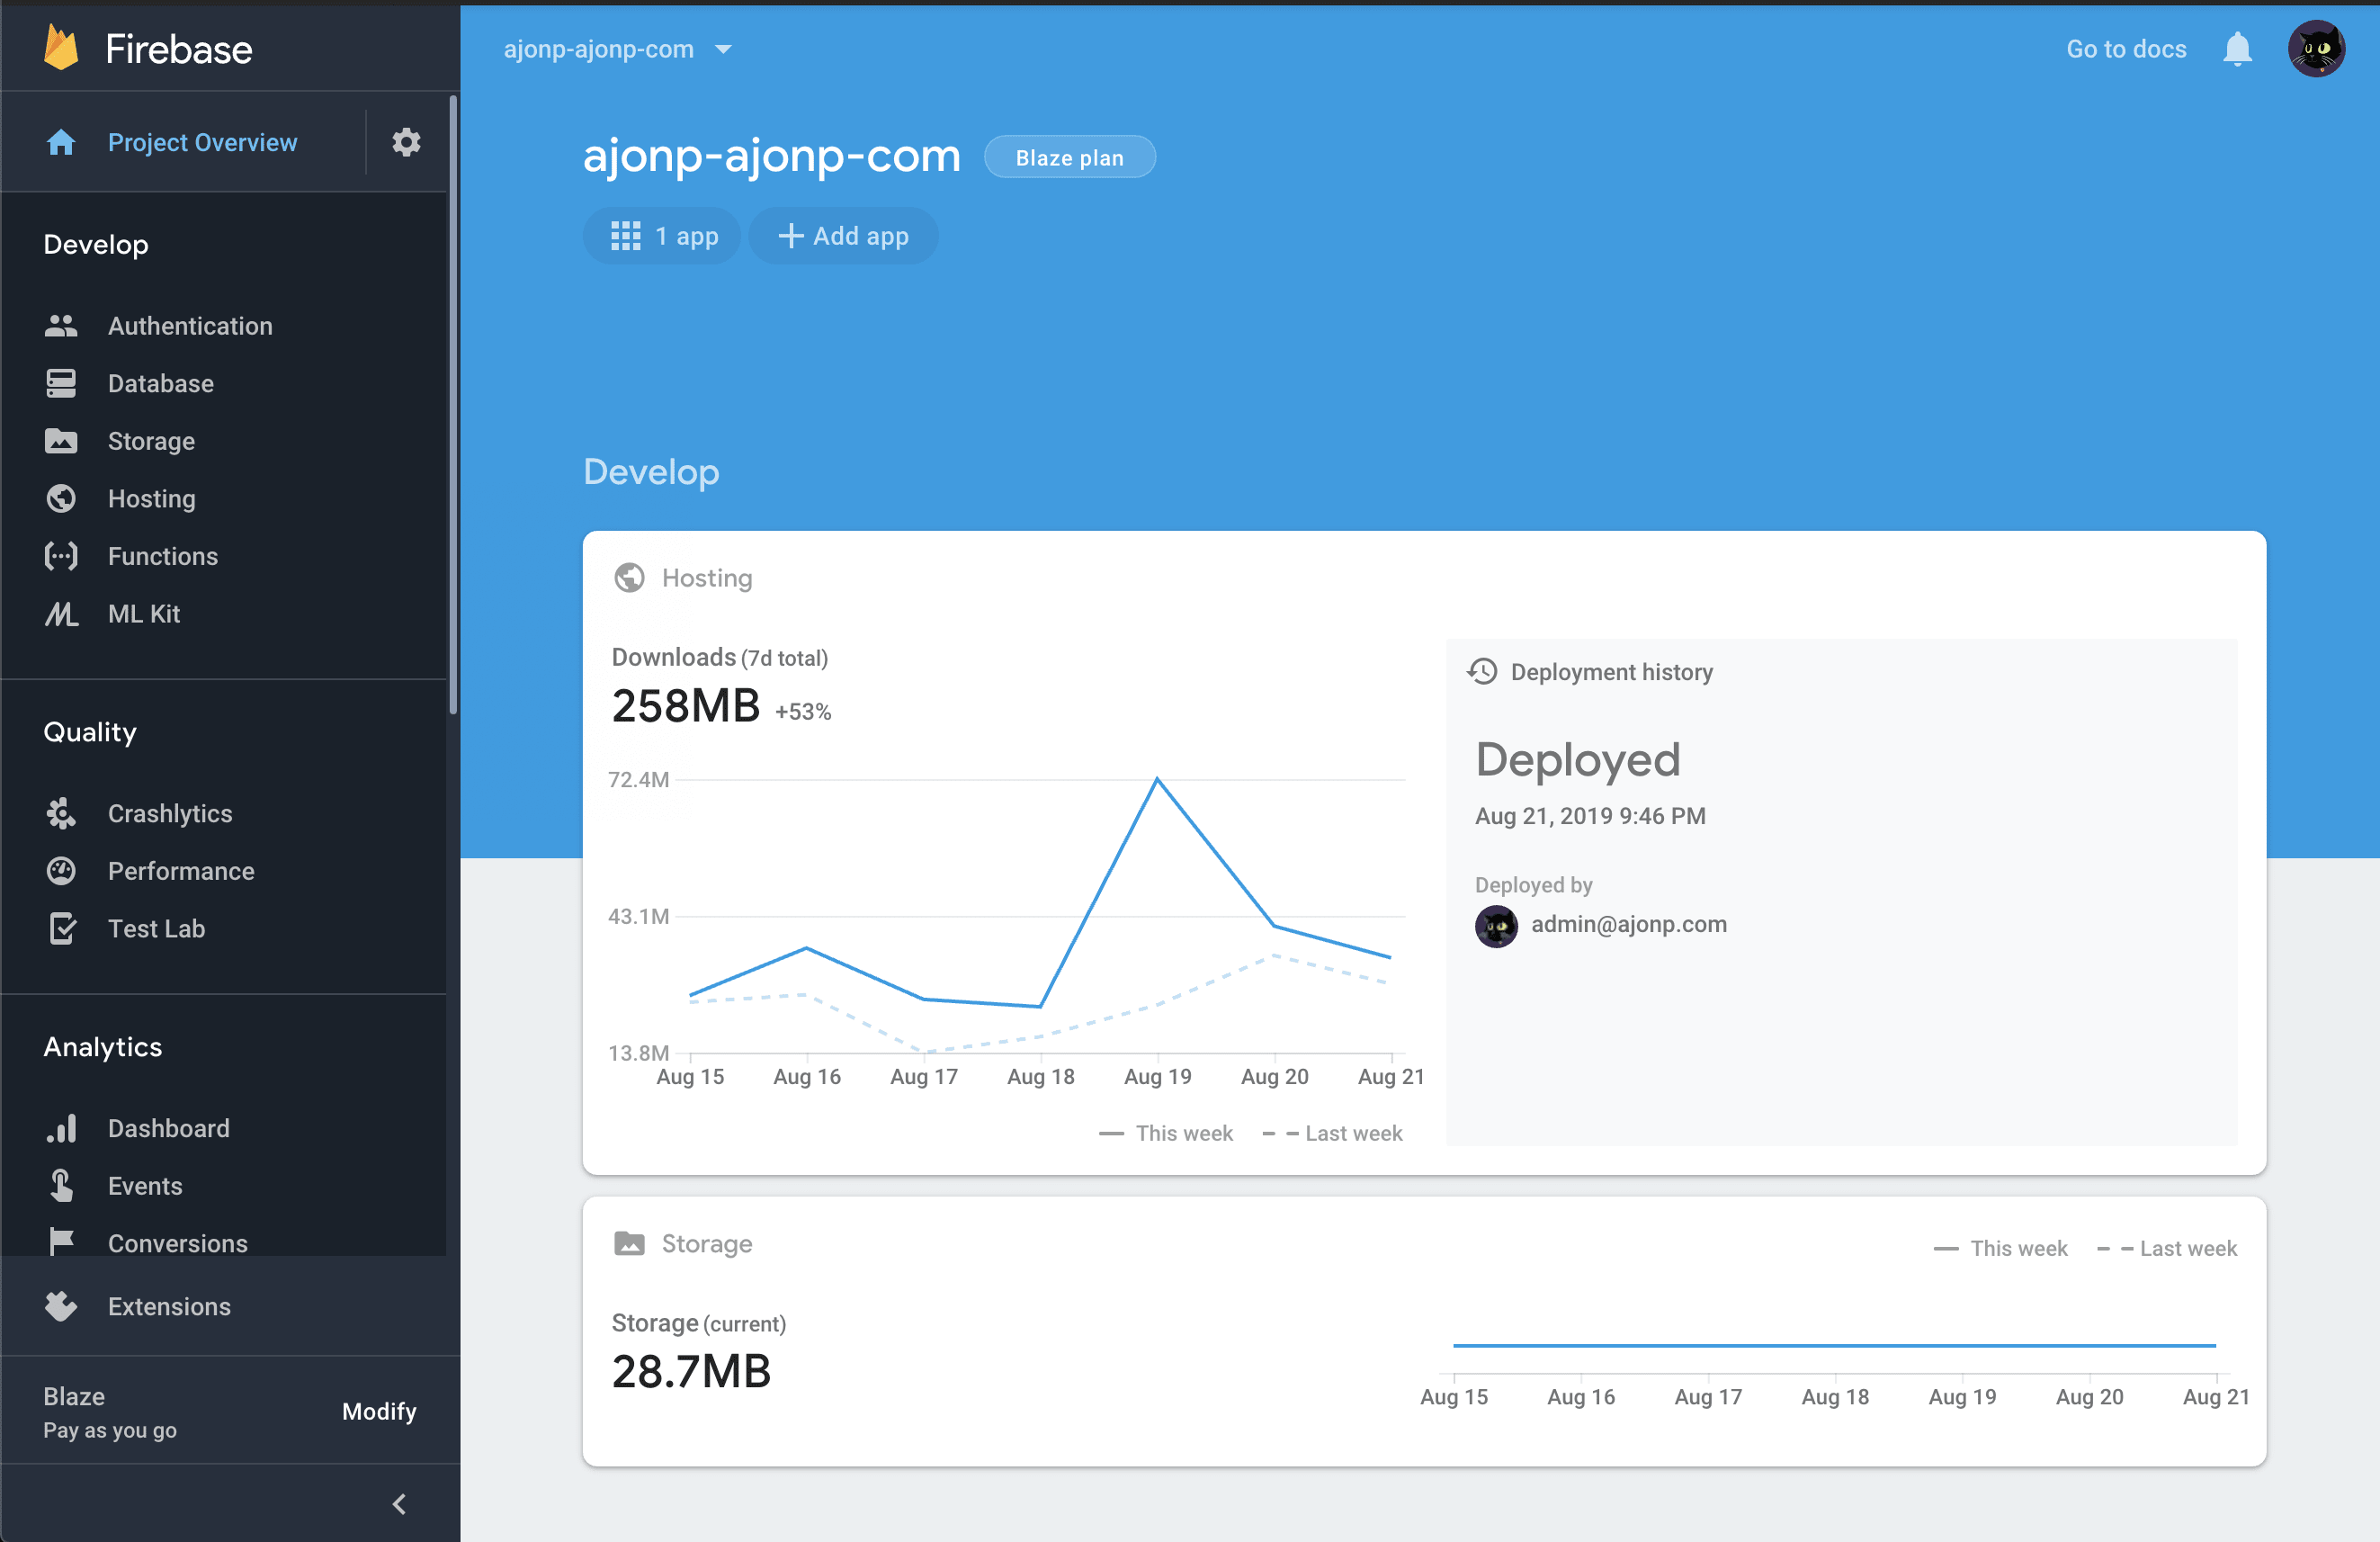
Task: Click the Performance gauge icon
Action: coord(61,871)
